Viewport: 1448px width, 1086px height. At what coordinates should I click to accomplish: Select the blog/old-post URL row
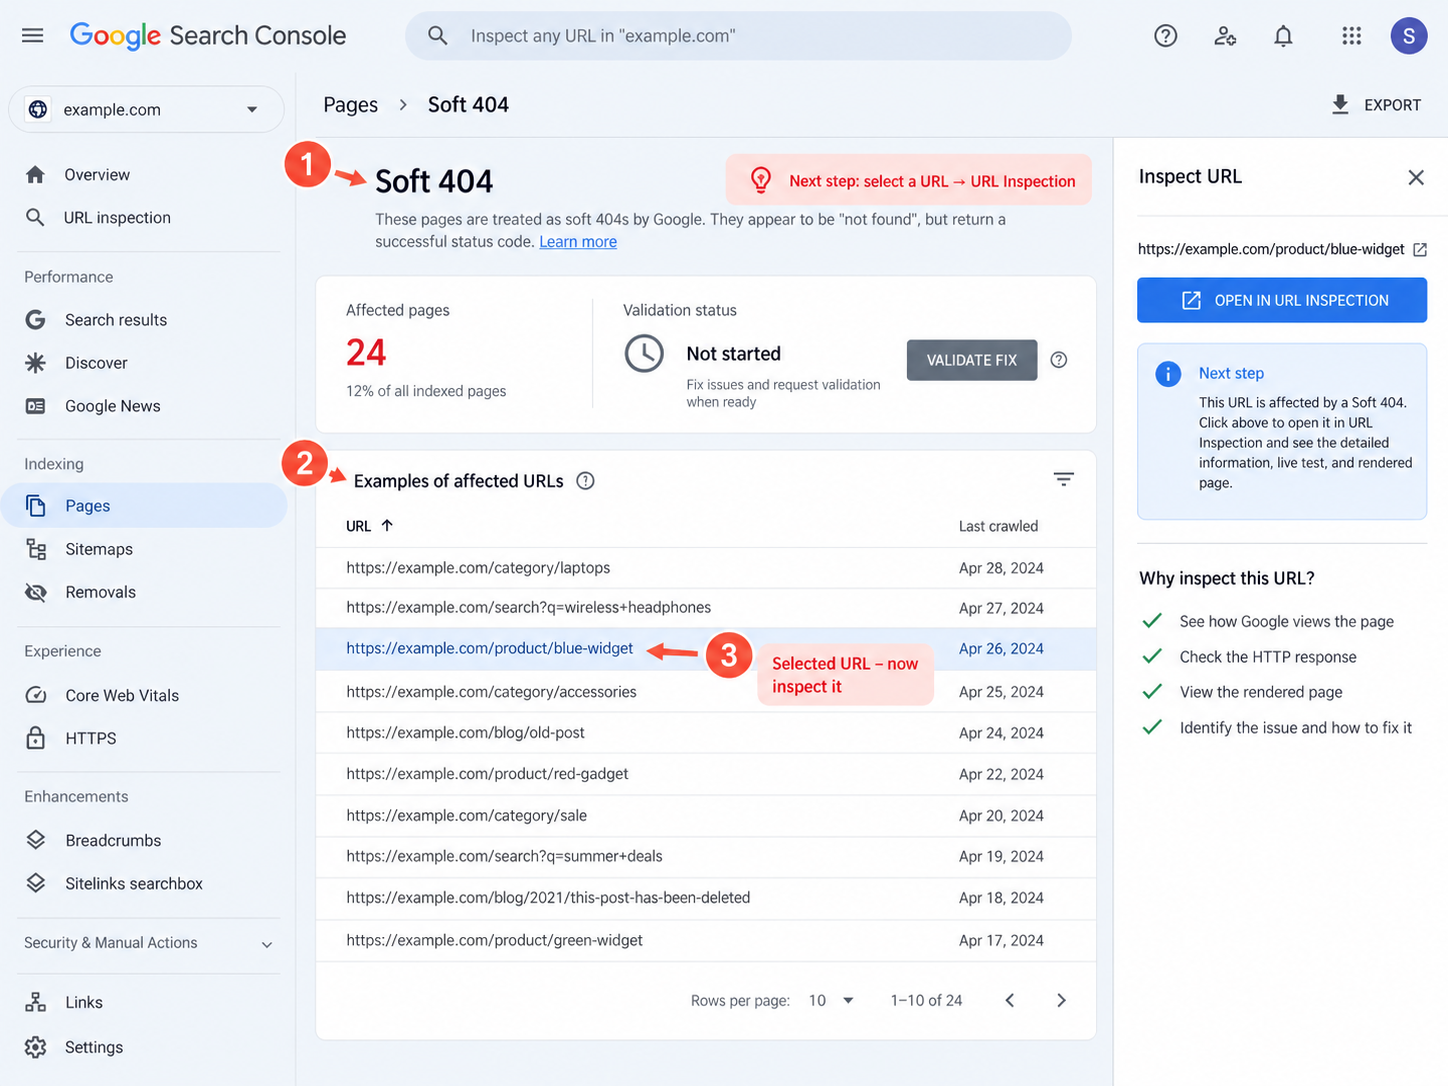click(706, 733)
